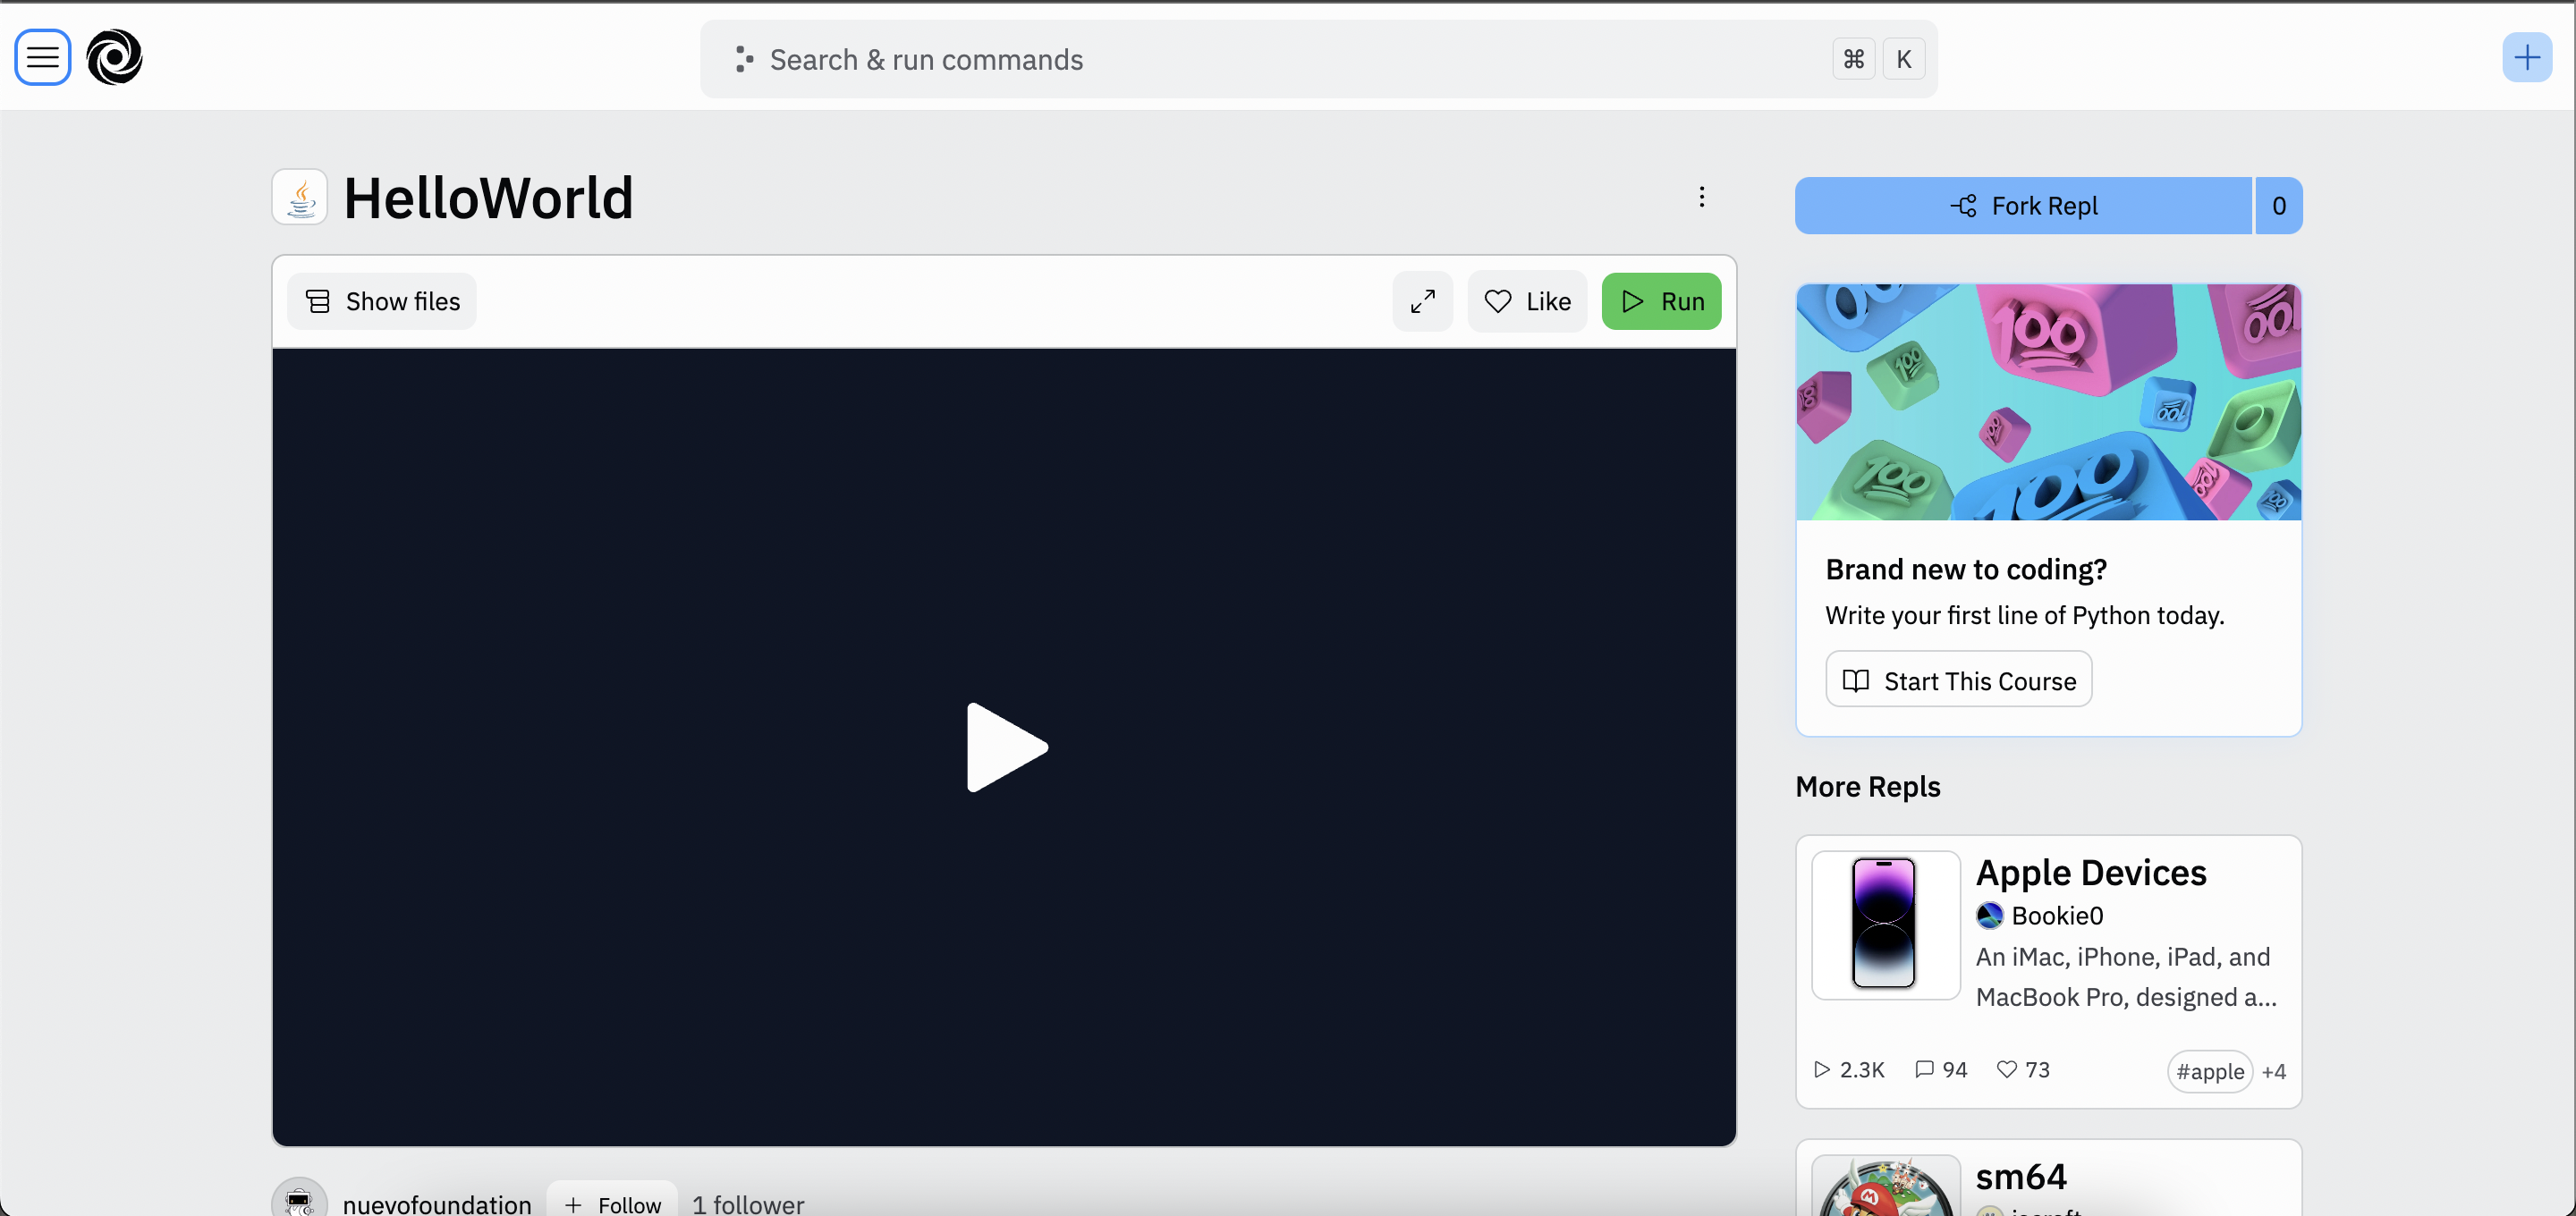Click the Replit logo
This screenshot has height=1216, width=2576.
coord(114,57)
